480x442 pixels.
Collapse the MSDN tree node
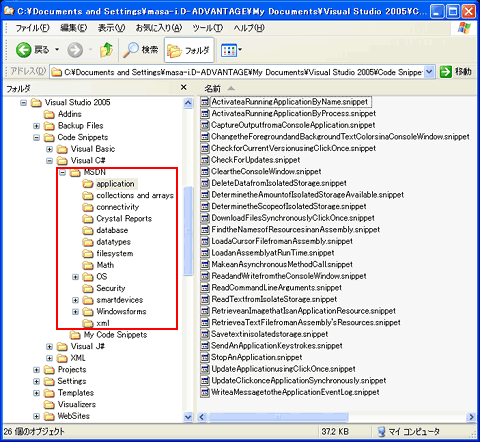coord(62,172)
